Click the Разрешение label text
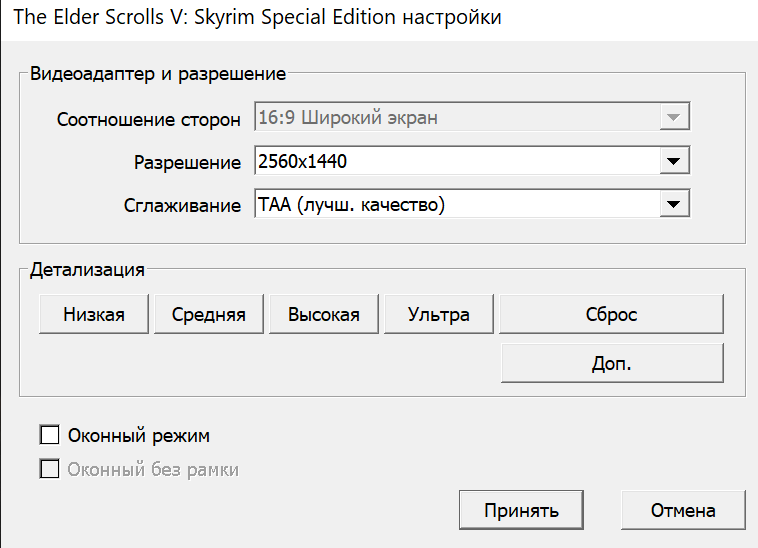The image size is (758, 548). point(187,162)
